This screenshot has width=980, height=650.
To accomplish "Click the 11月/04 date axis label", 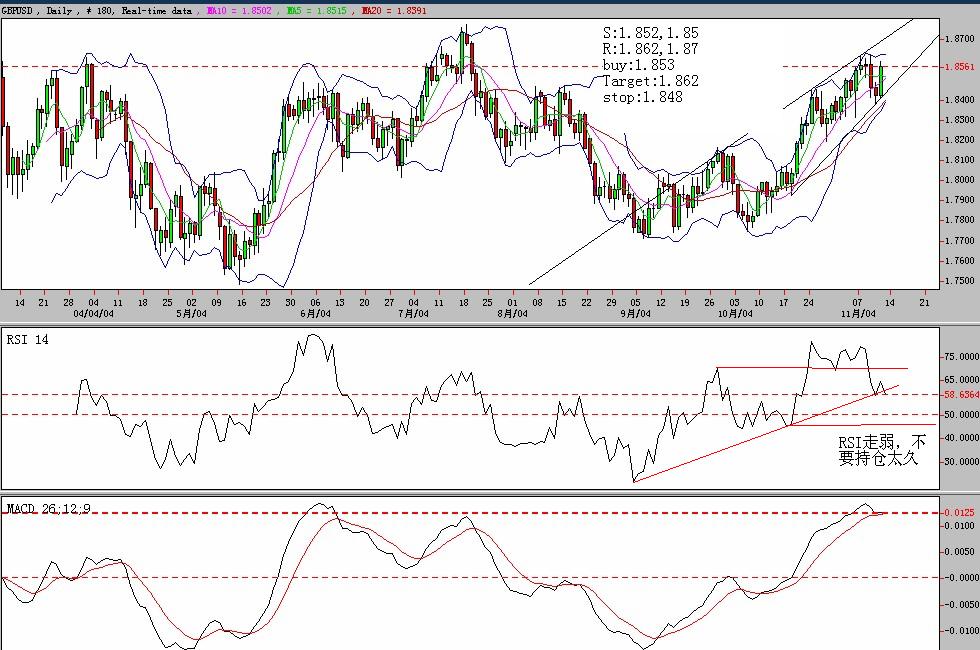I will 861,313.
